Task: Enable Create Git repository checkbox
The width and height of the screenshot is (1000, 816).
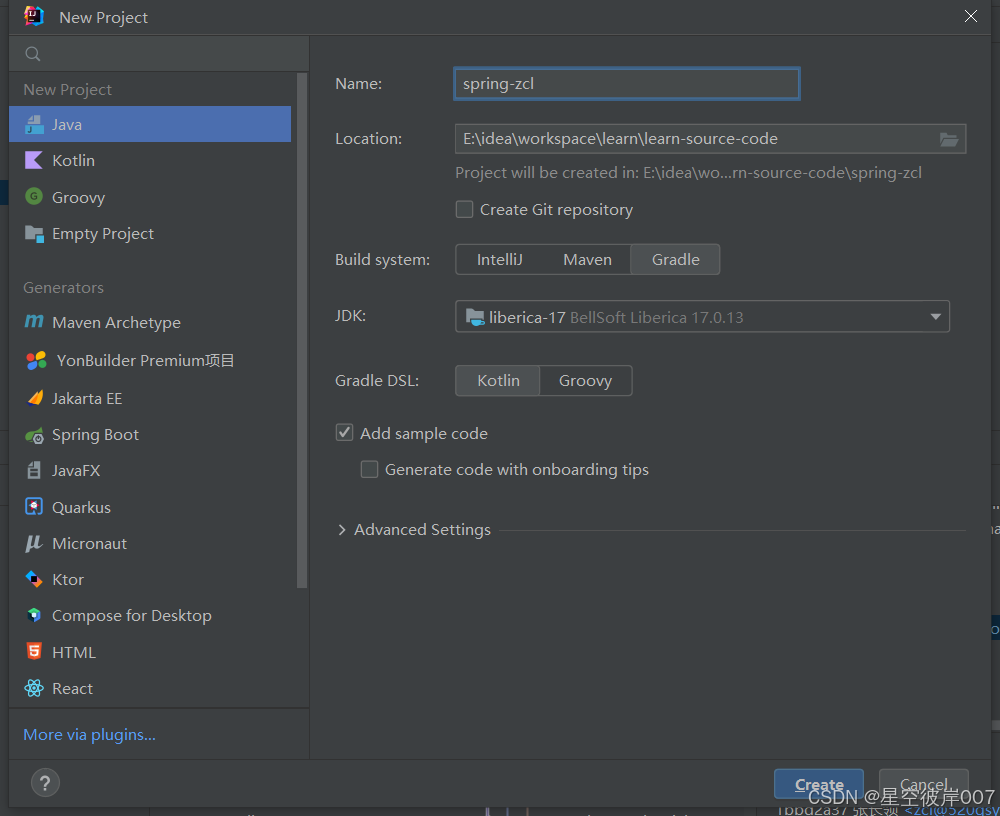Action: tap(464, 209)
